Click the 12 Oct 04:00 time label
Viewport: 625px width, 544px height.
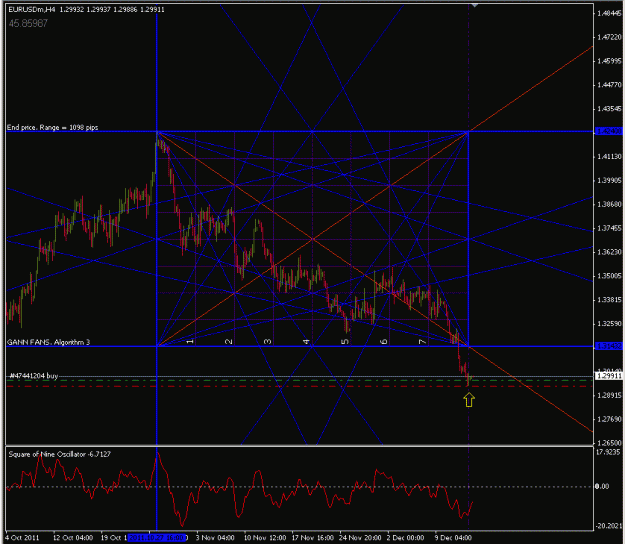(73, 538)
